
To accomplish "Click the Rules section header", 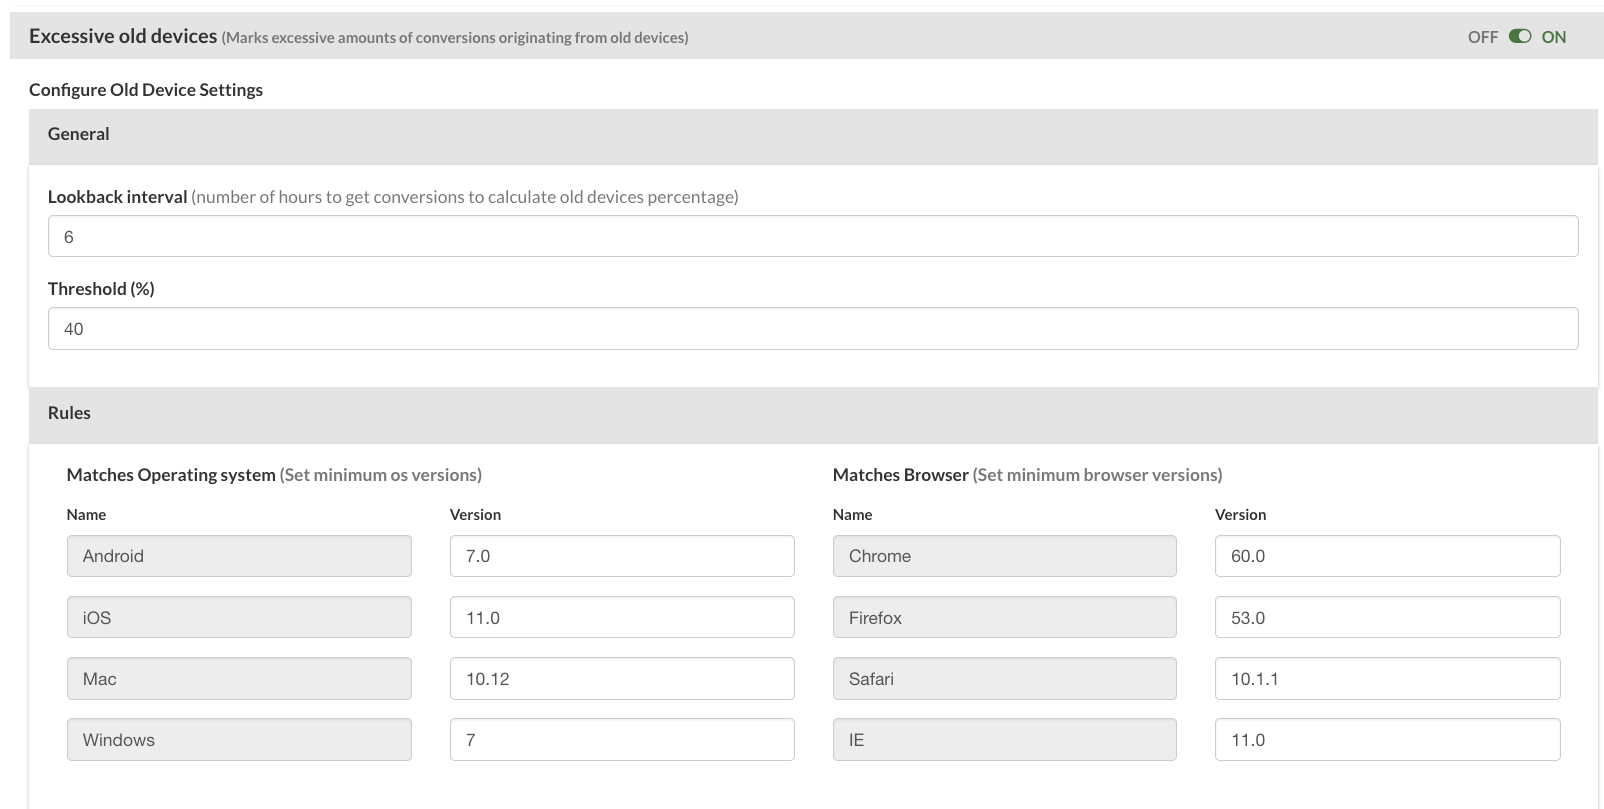I will click(813, 415).
